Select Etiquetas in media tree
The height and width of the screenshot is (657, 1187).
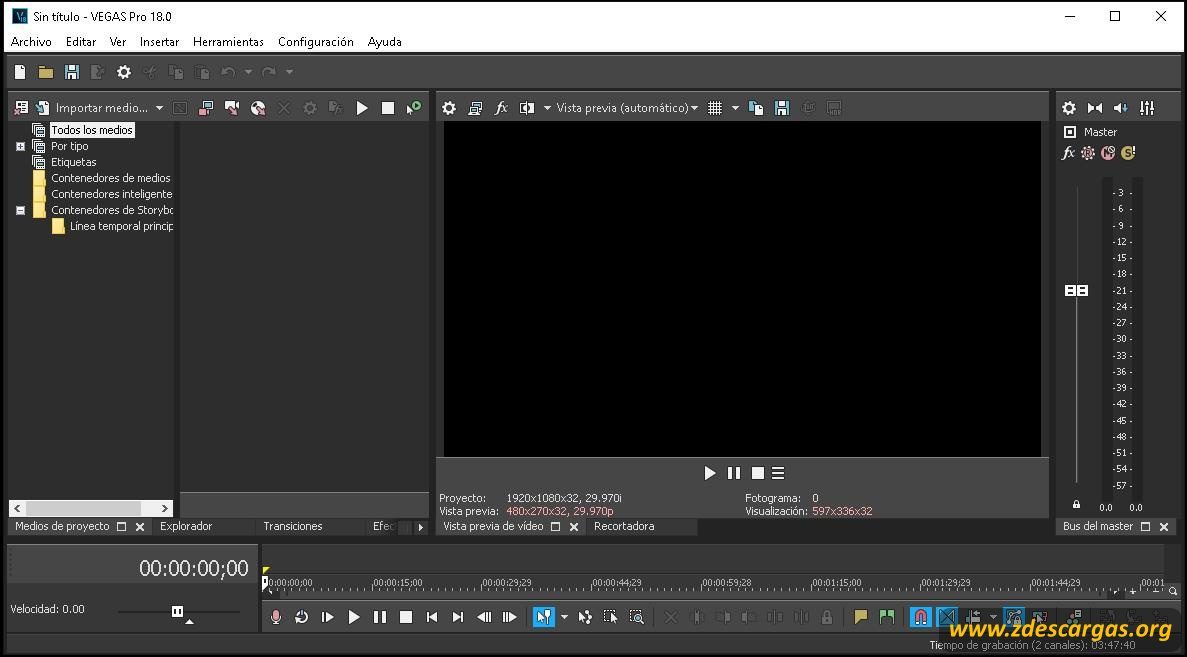click(x=73, y=162)
